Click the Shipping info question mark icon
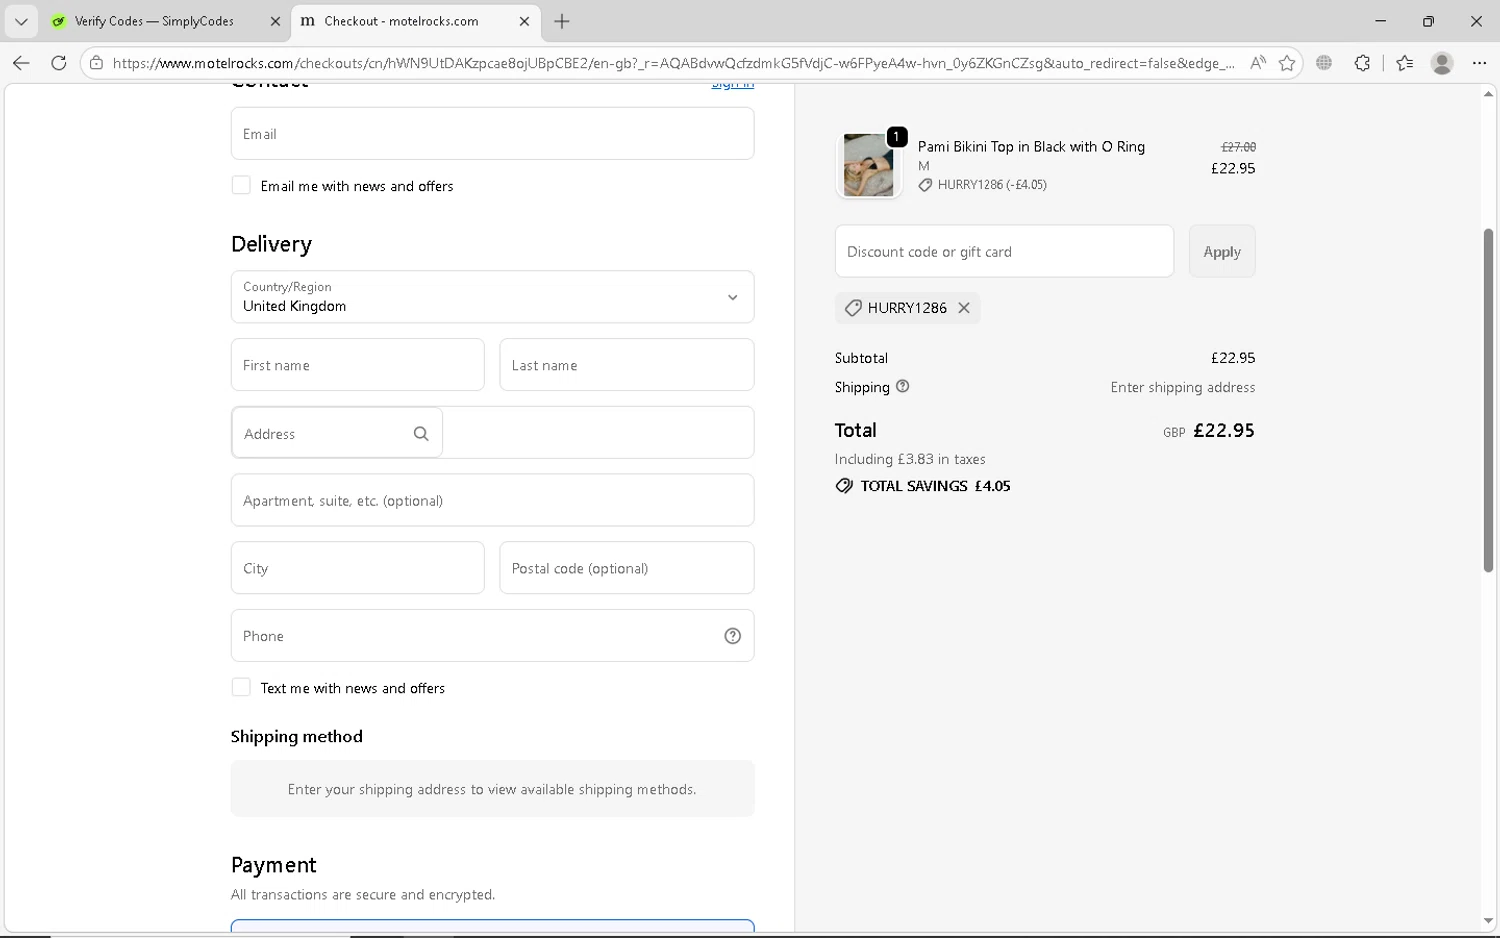Screen dimensions: 1500x938 click(903, 387)
